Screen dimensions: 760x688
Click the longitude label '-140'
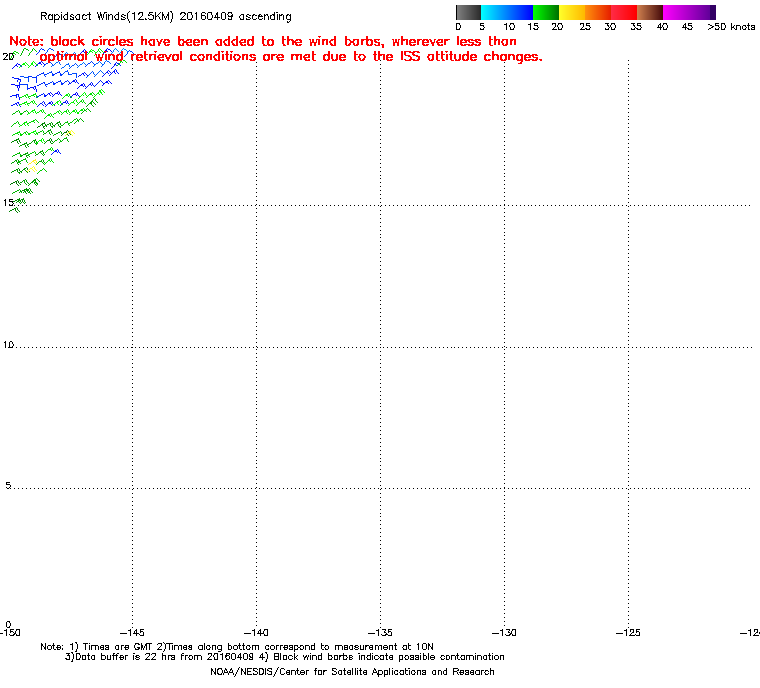256,632
